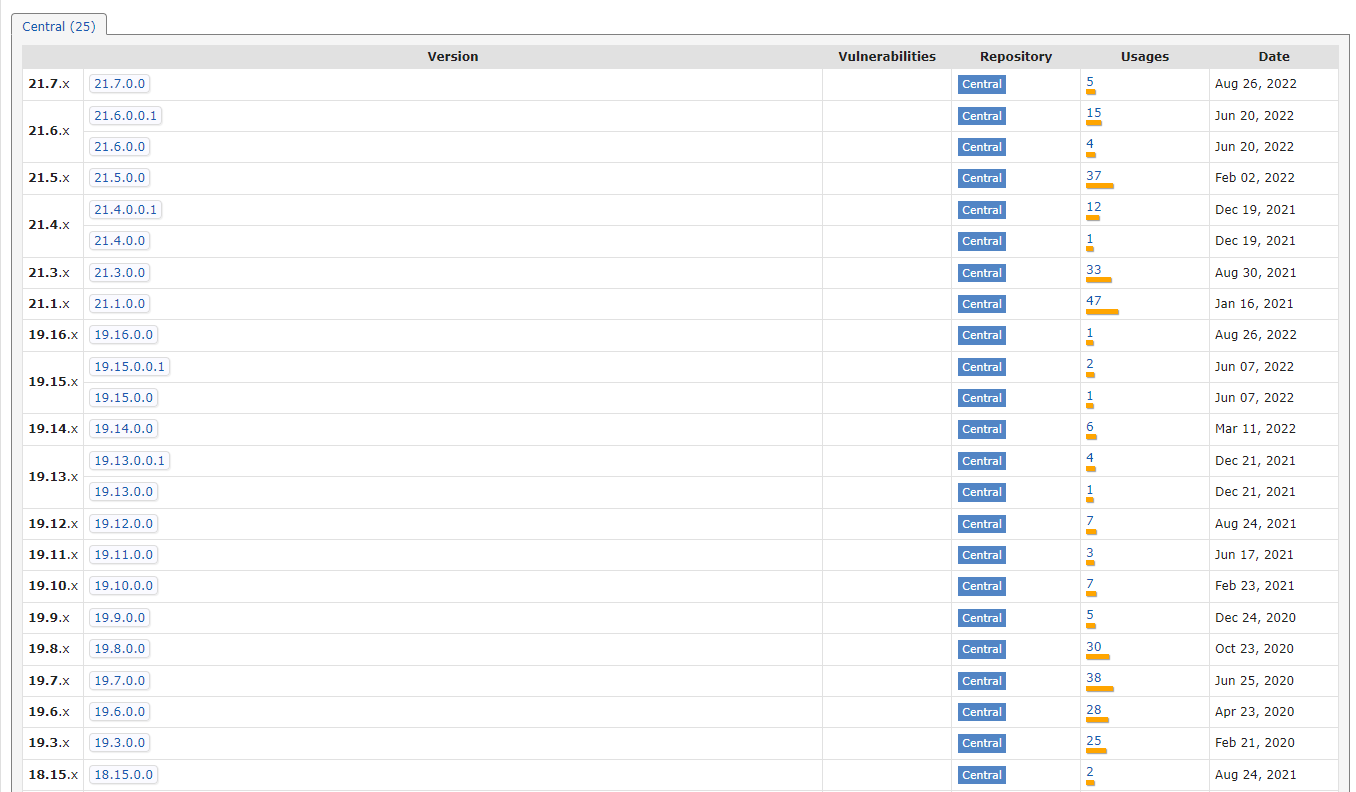Select the 21.4.x version group label
This screenshot has width=1356, height=792.
coord(49,225)
